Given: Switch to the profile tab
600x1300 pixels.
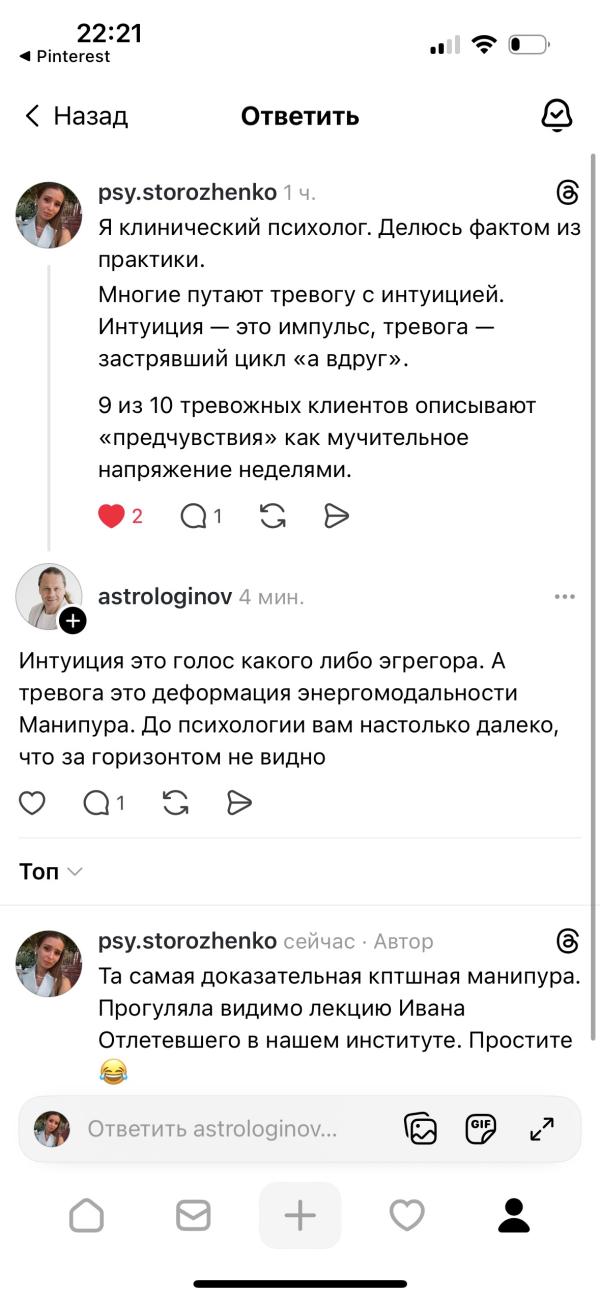Looking at the screenshot, I should (x=514, y=1215).
